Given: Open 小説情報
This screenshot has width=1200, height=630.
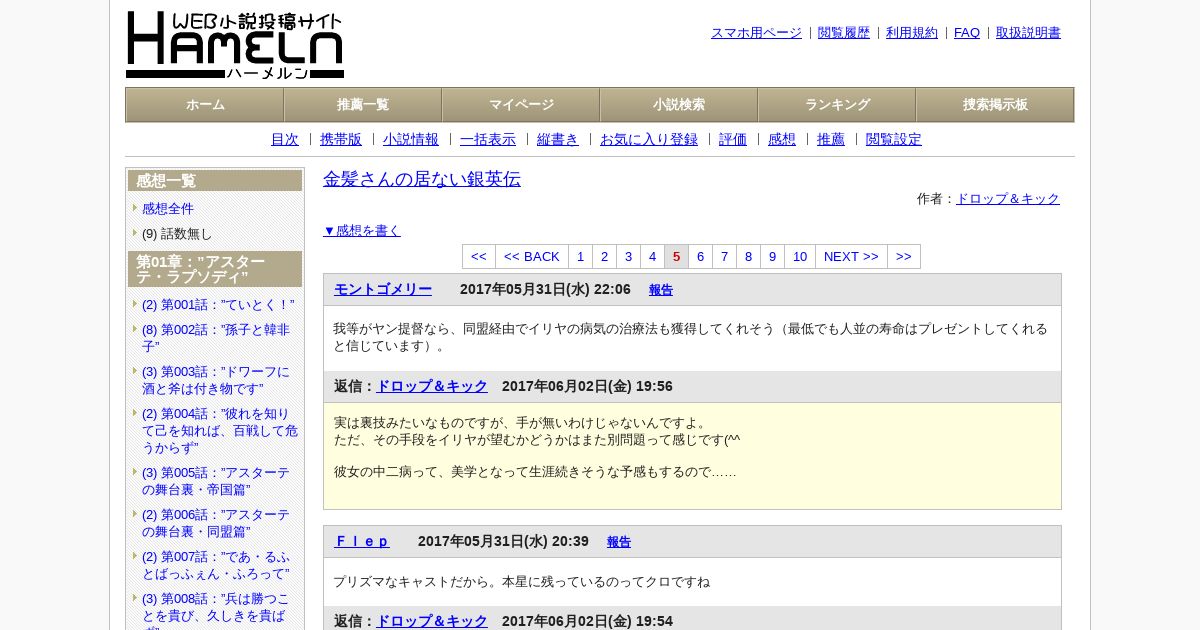Looking at the screenshot, I should [411, 139].
